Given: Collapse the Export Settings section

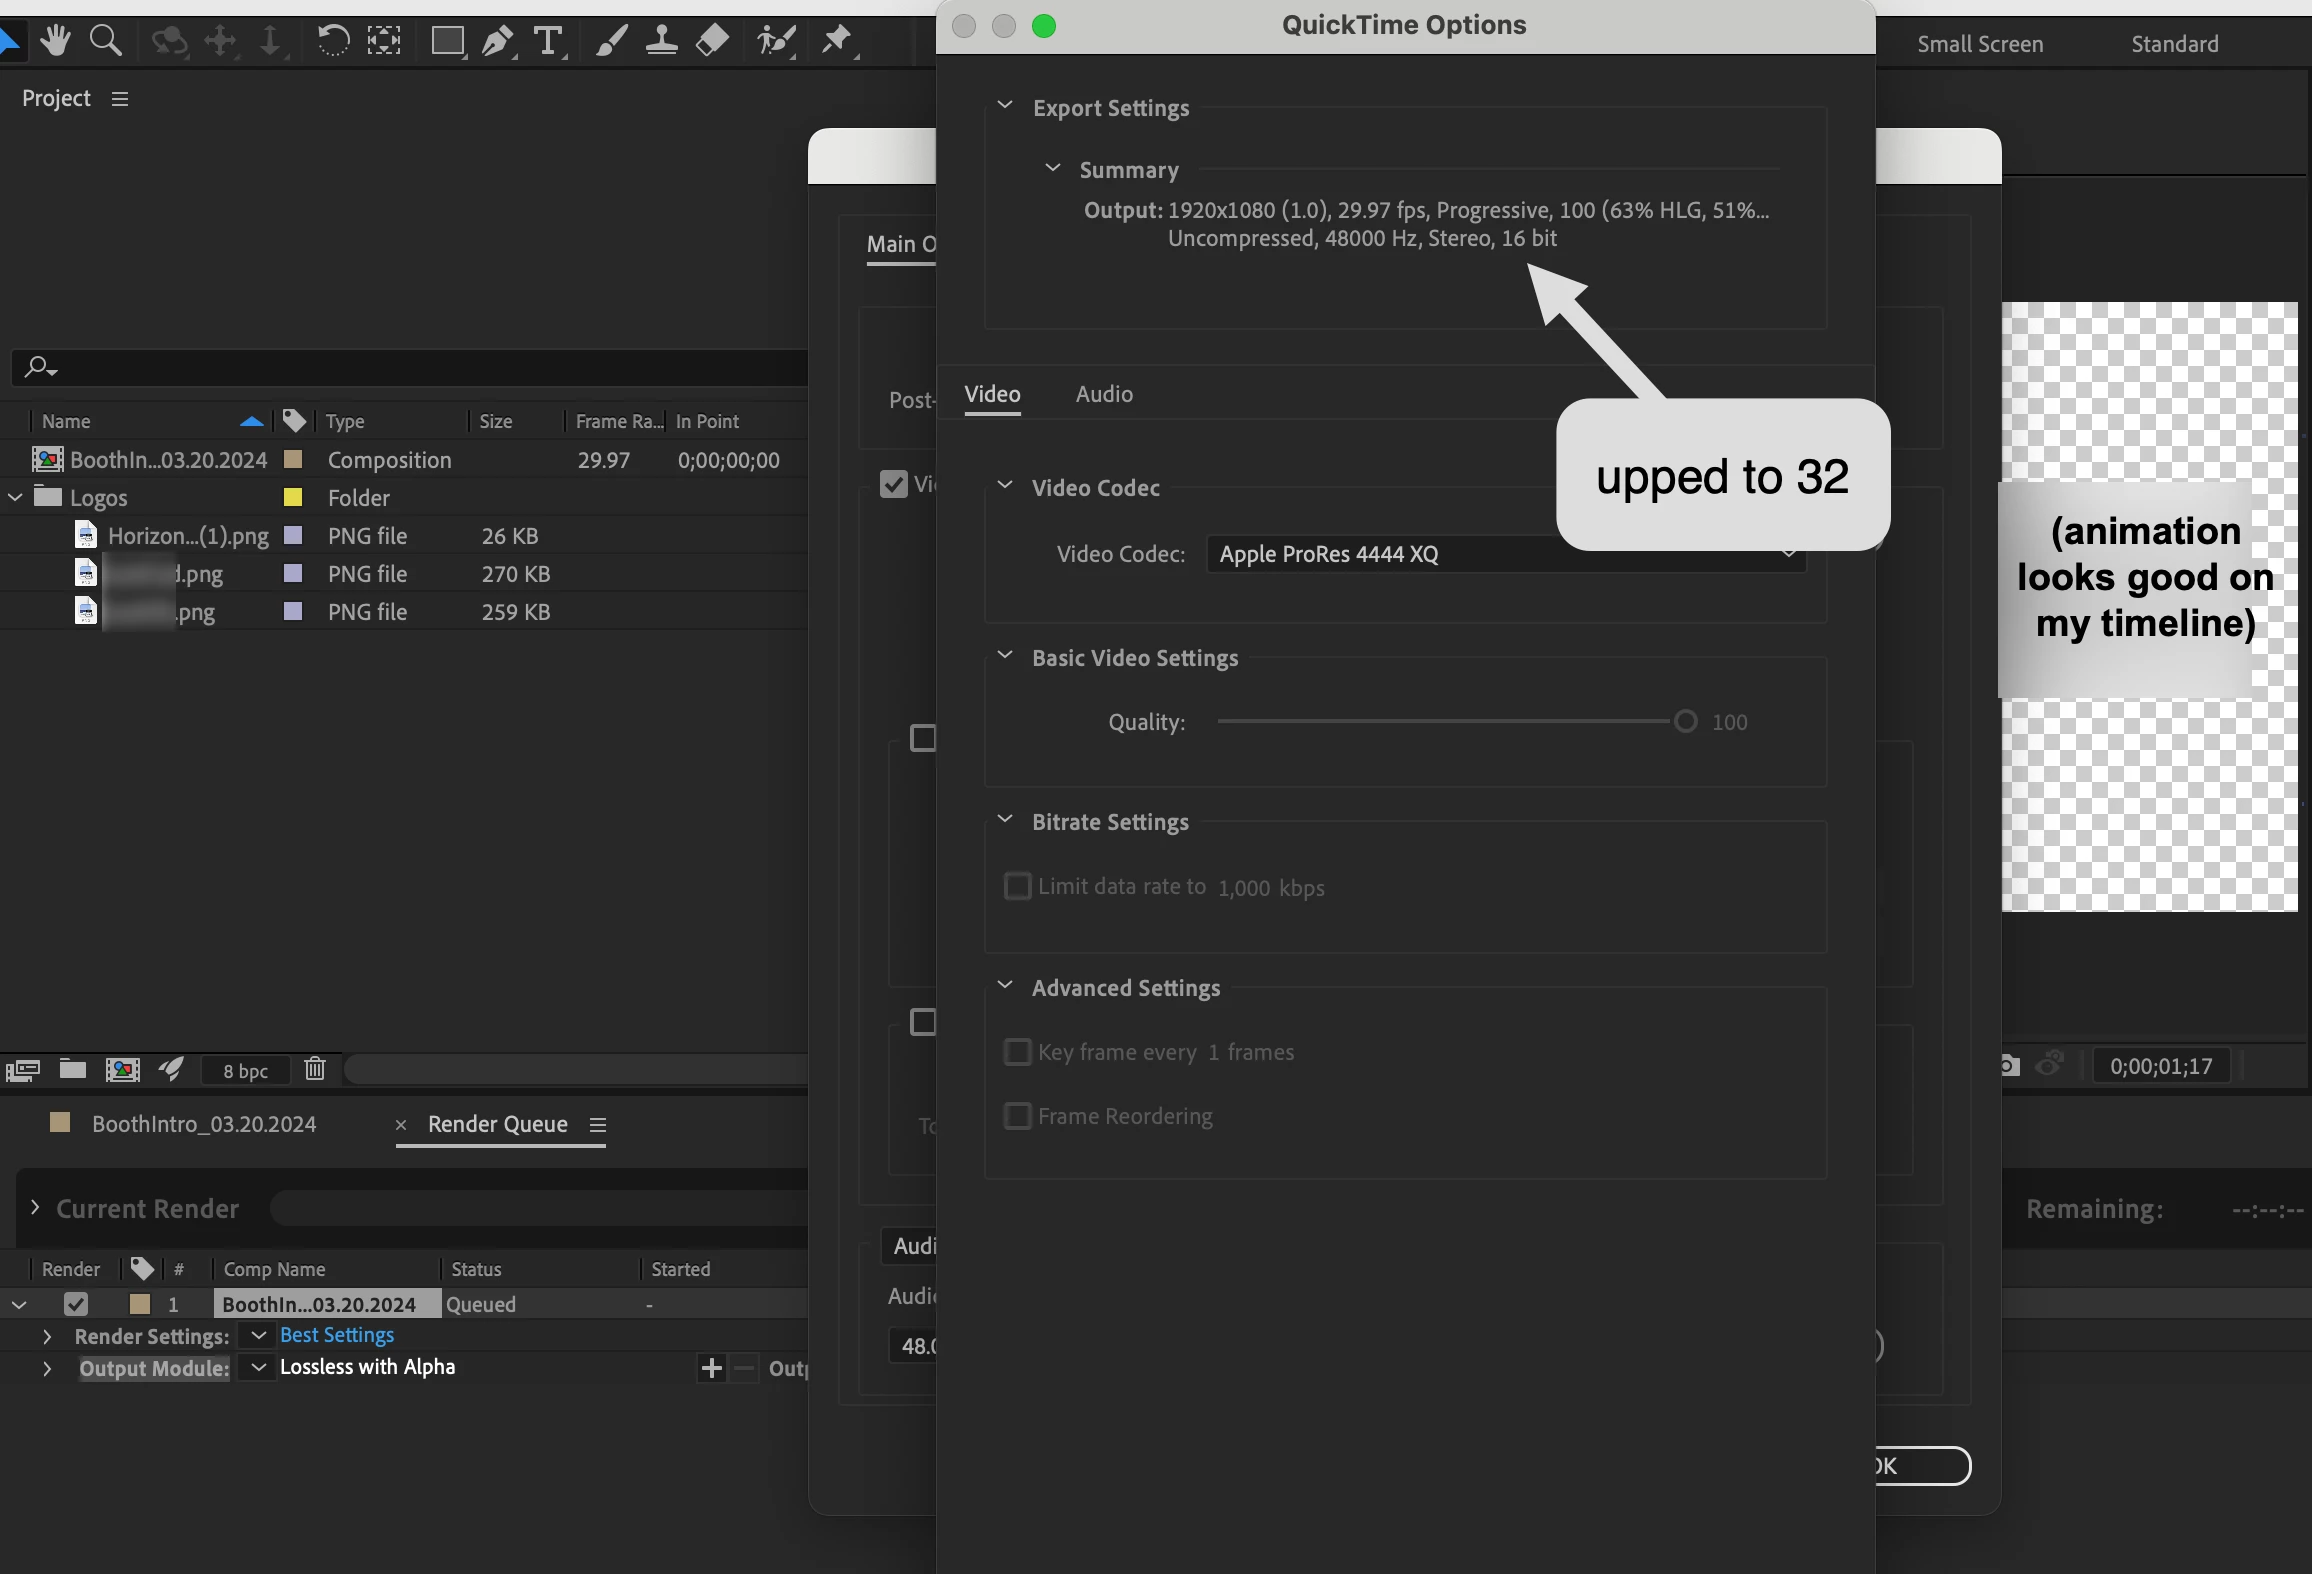Looking at the screenshot, I should [x=1005, y=106].
